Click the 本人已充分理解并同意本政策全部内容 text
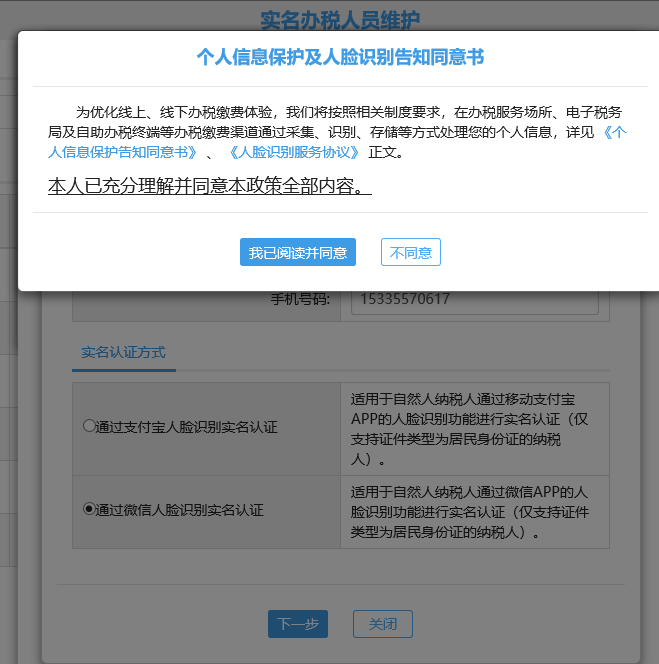The height and width of the screenshot is (664, 659). click(210, 186)
